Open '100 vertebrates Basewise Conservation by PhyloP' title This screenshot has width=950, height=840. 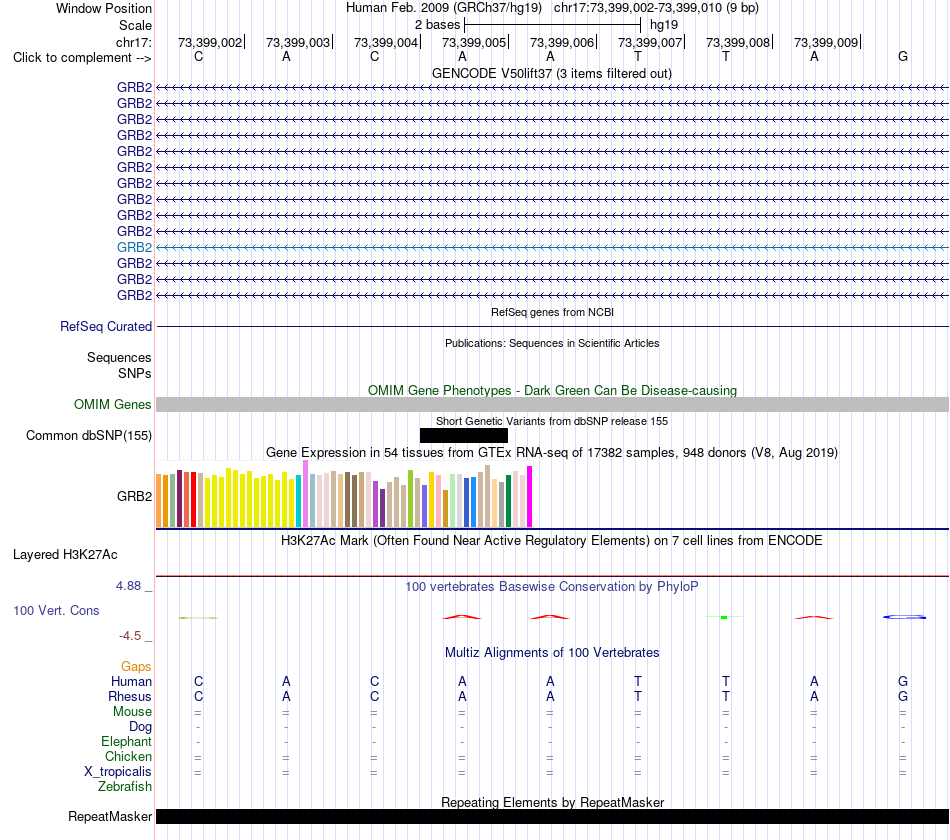coord(552,587)
